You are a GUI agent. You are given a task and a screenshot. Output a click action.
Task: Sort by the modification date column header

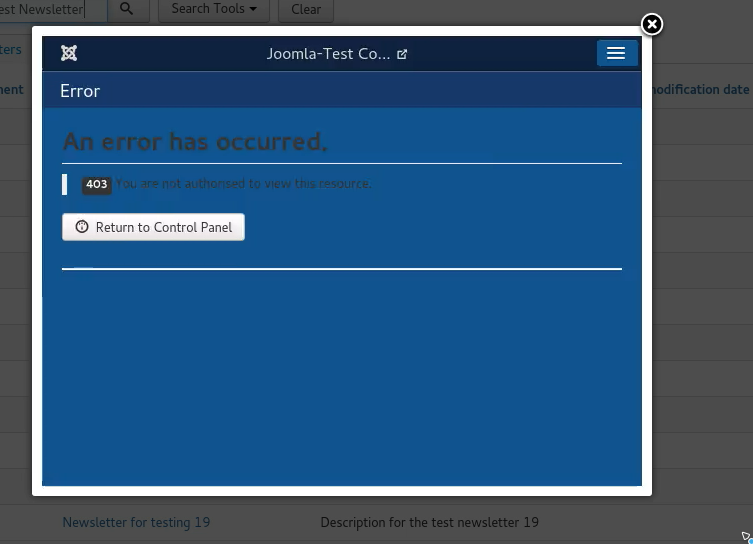(700, 89)
